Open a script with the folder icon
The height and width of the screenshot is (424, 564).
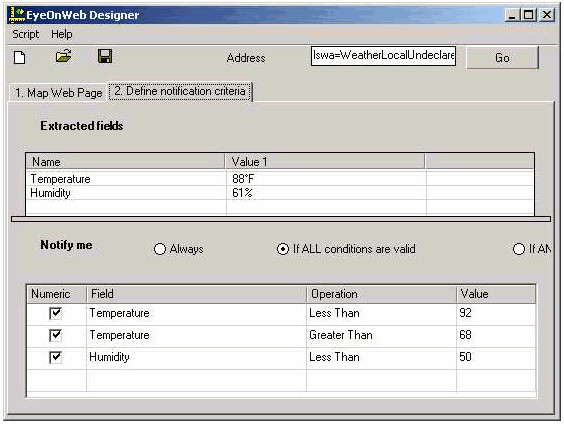pos(63,56)
